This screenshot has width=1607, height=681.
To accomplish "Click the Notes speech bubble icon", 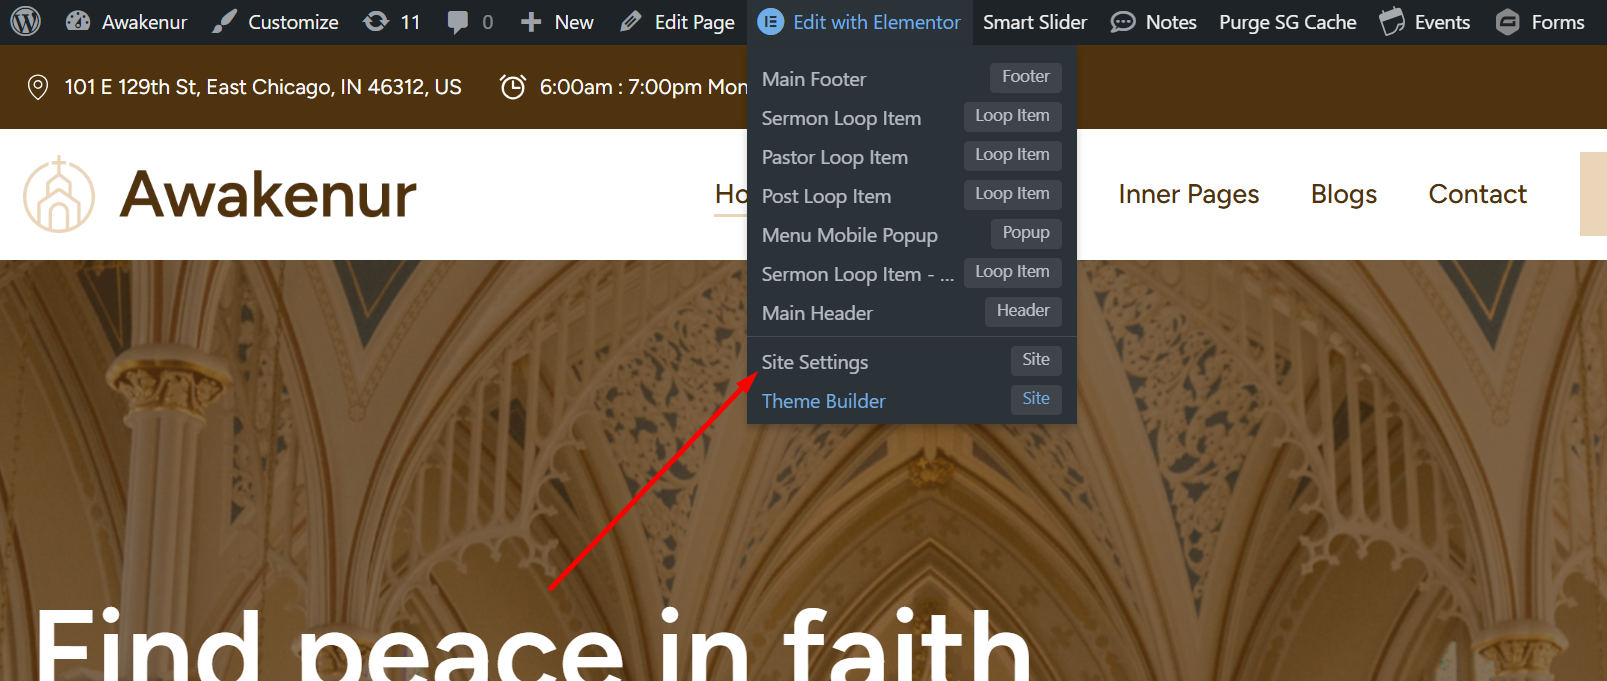I will (x=1123, y=22).
